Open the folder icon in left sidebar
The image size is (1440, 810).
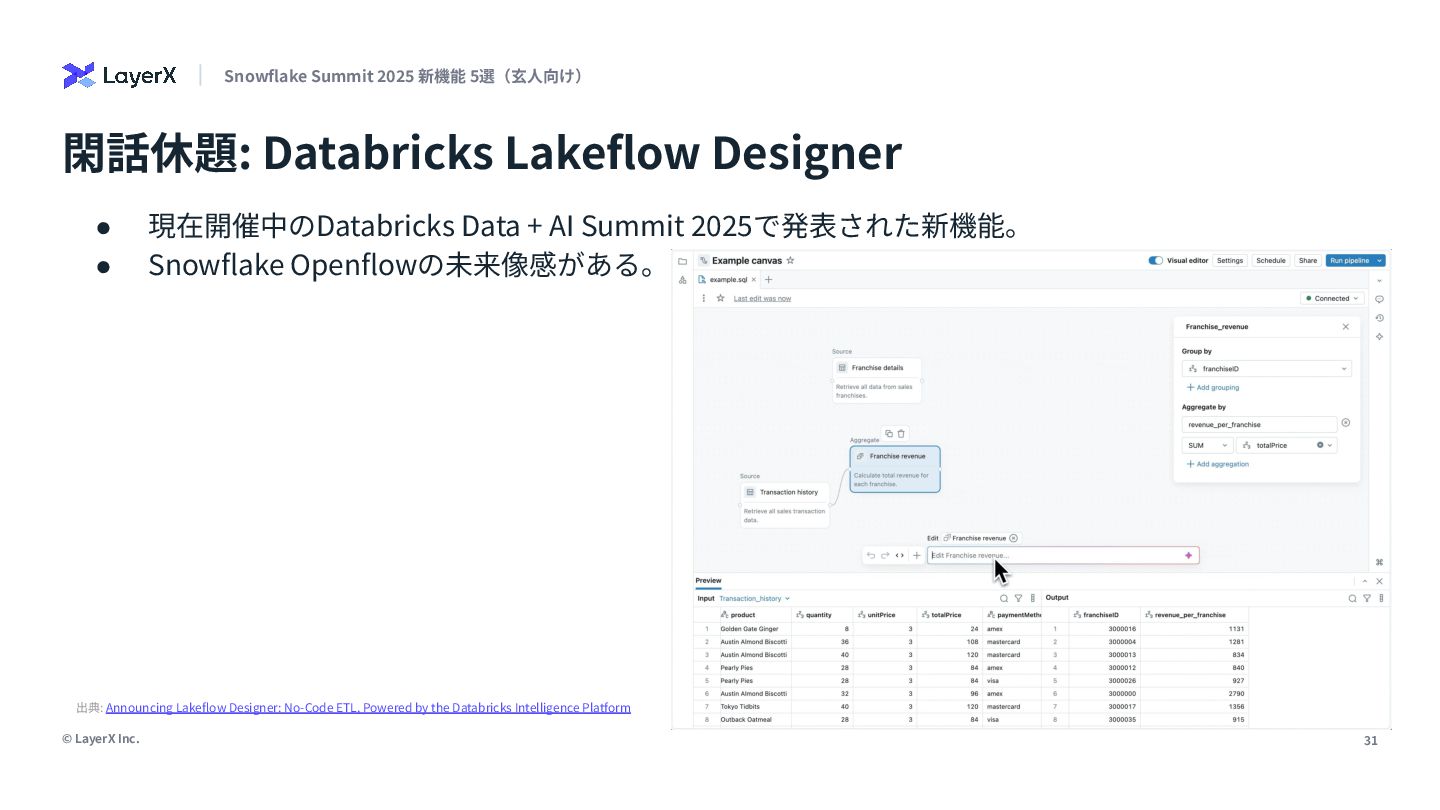[682, 260]
